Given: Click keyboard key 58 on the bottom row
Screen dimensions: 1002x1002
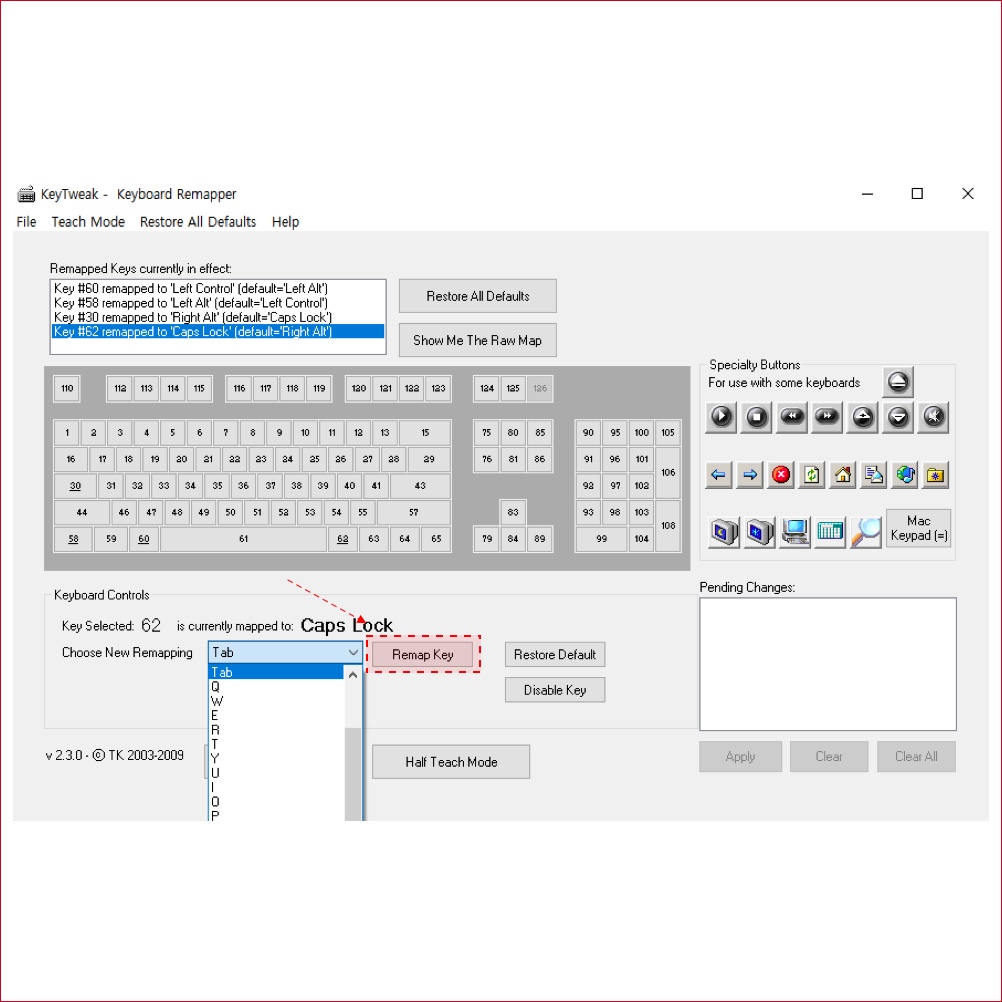Looking at the screenshot, I should point(73,539).
